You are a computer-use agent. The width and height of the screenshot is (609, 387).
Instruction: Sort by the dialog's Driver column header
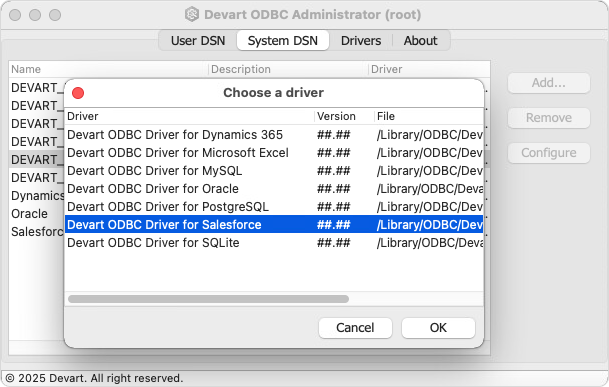(189, 116)
